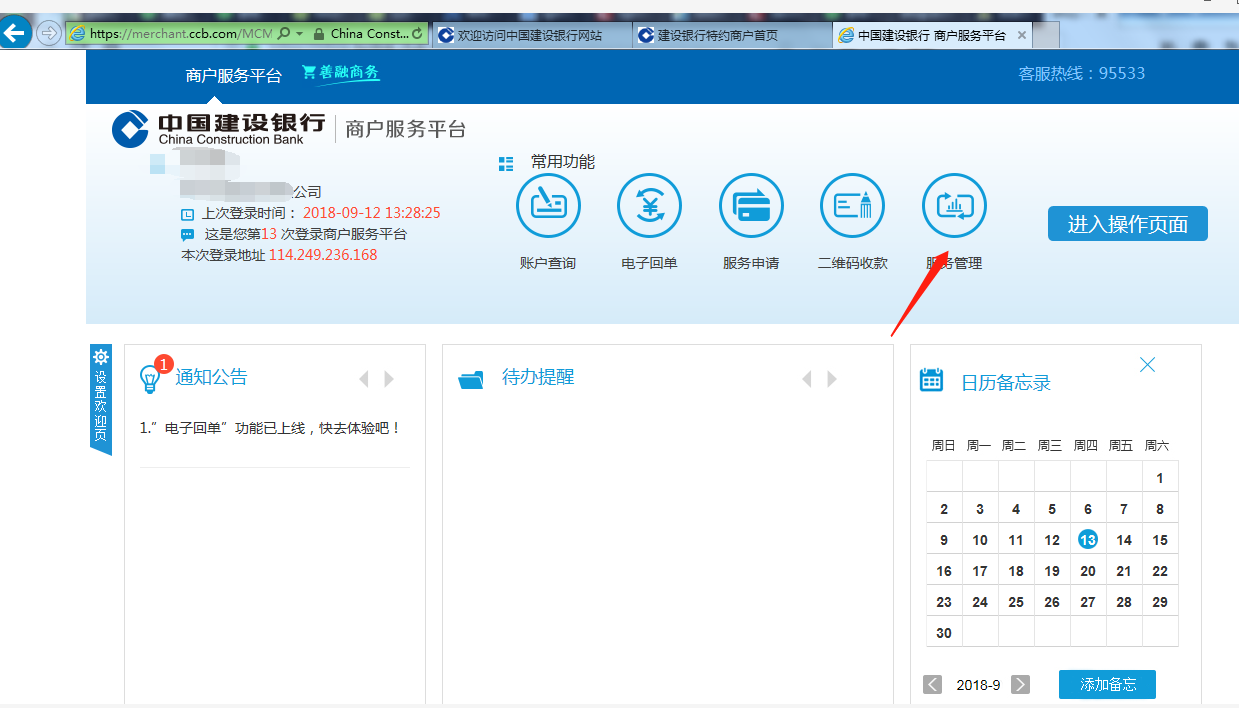Open the 二维码收款 QR code payment icon

click(852, 207)
